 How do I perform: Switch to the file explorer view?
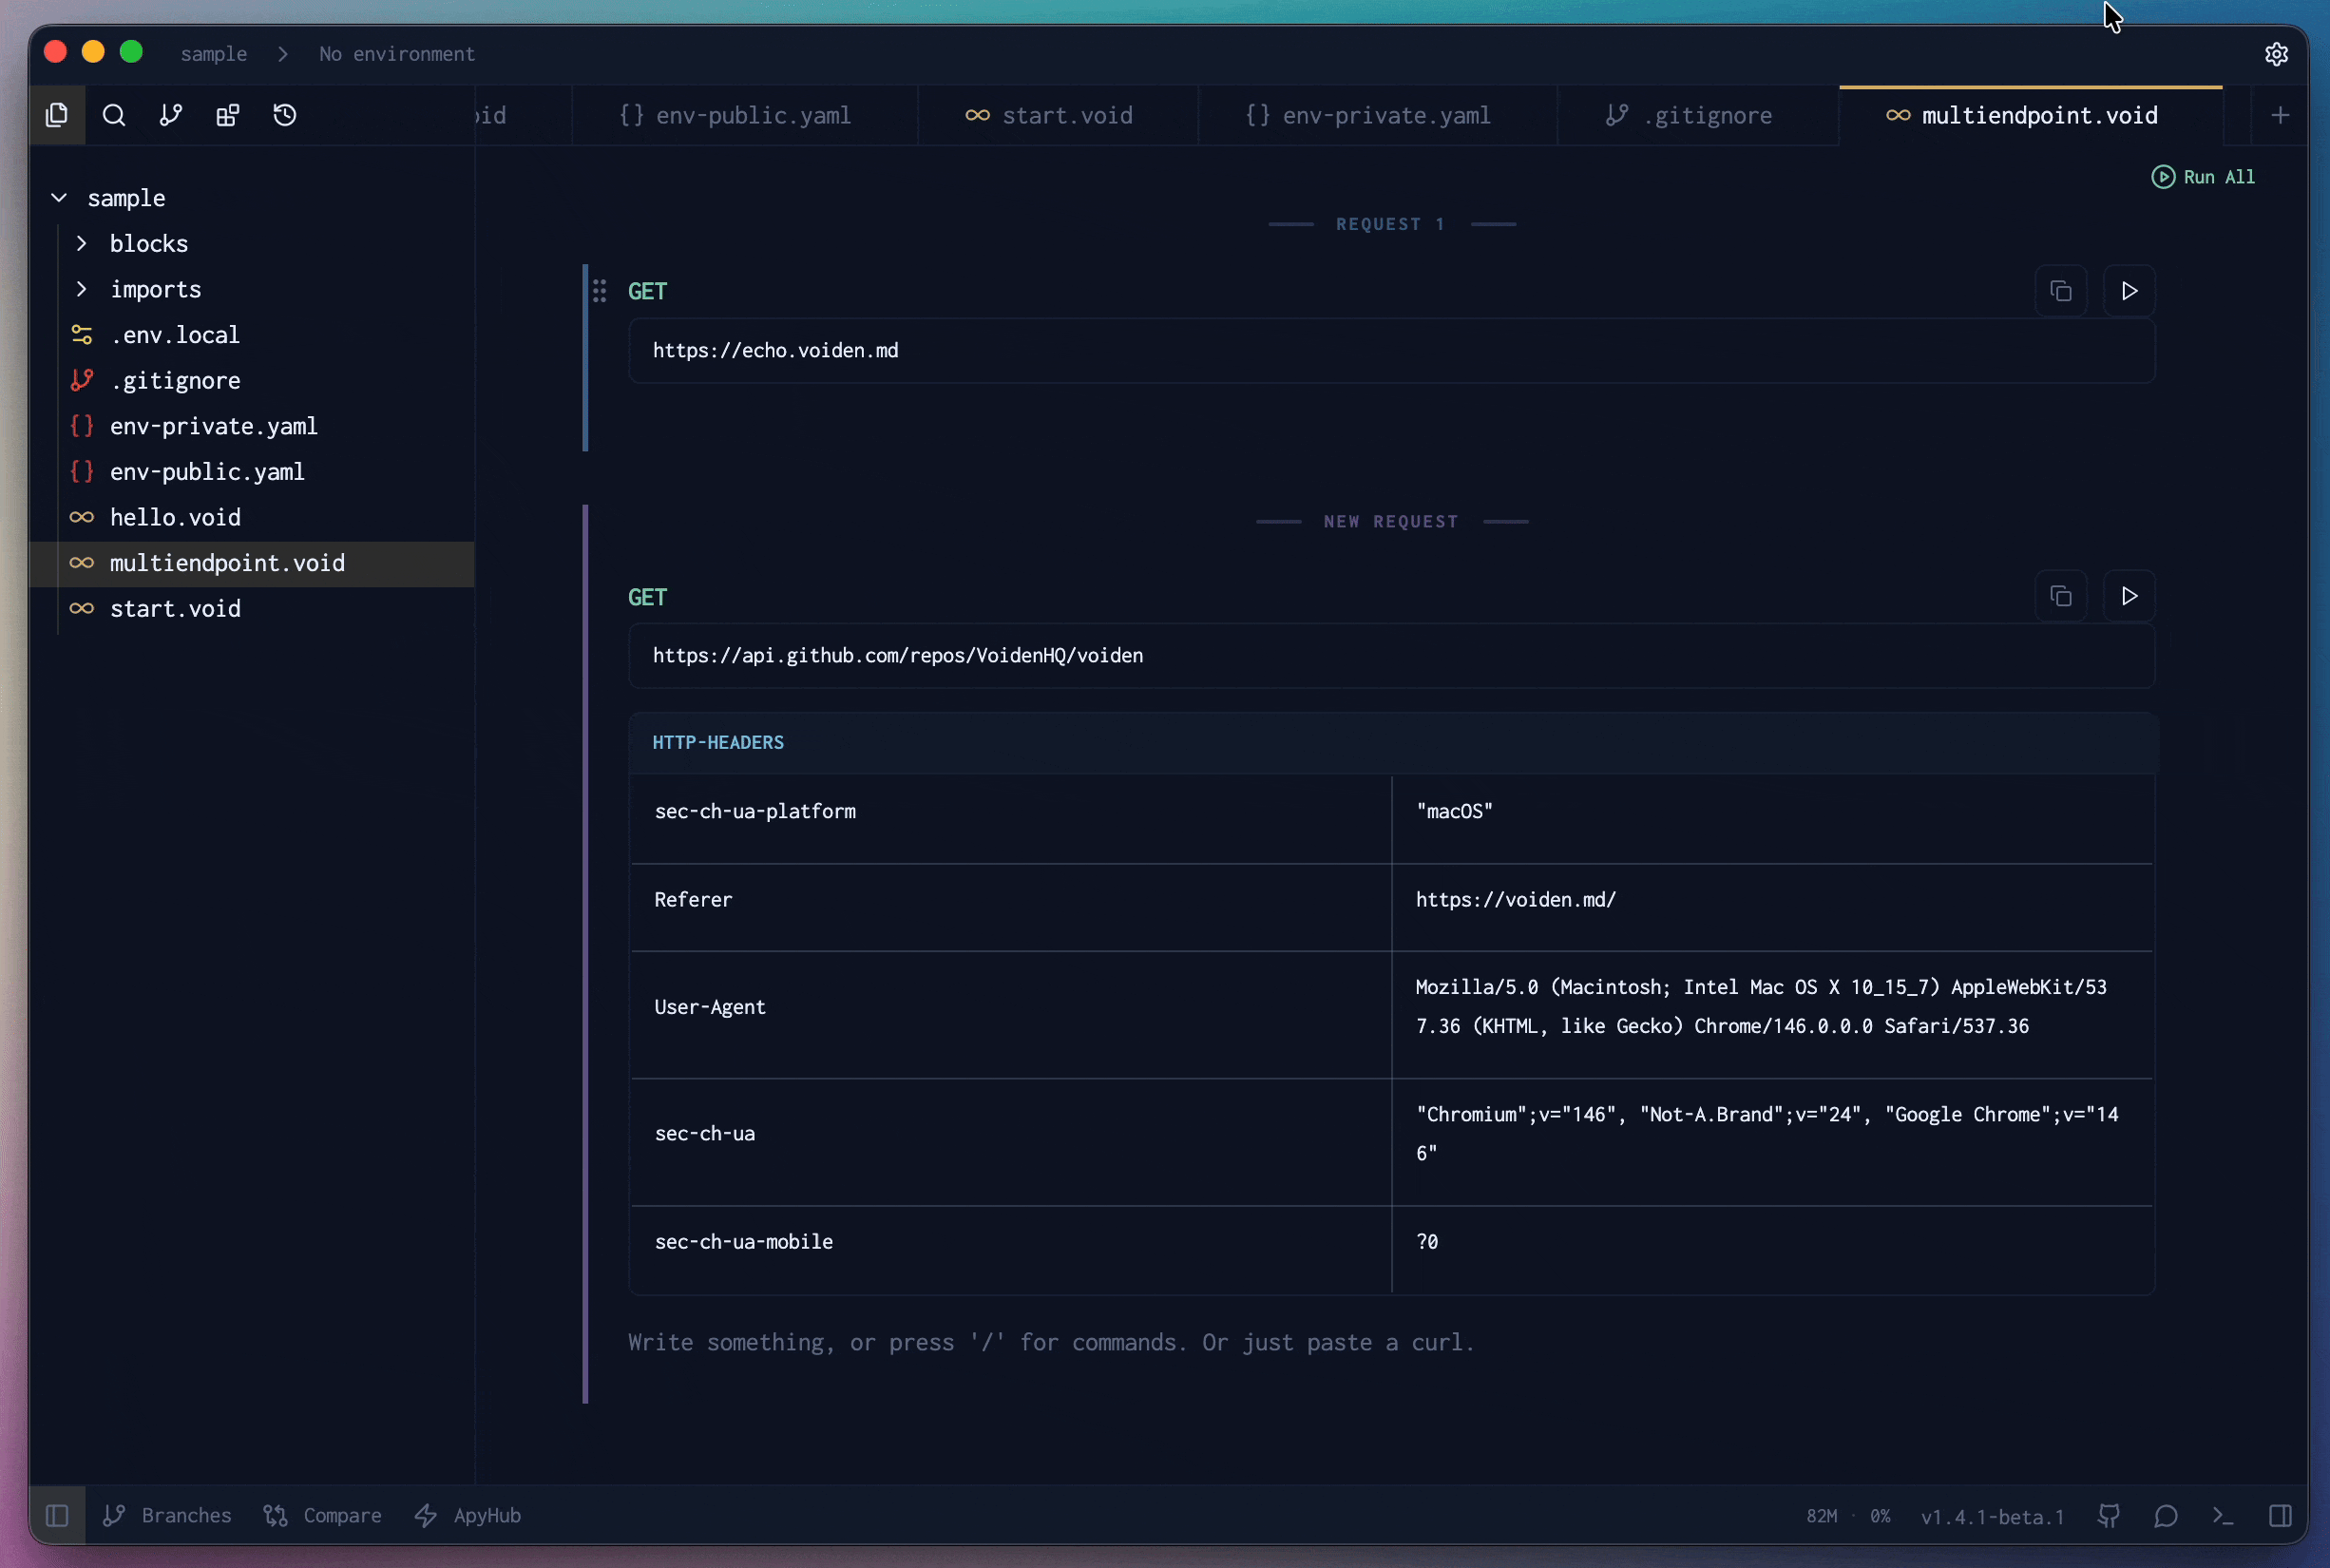pyautogui.click(x=57, y=115)
